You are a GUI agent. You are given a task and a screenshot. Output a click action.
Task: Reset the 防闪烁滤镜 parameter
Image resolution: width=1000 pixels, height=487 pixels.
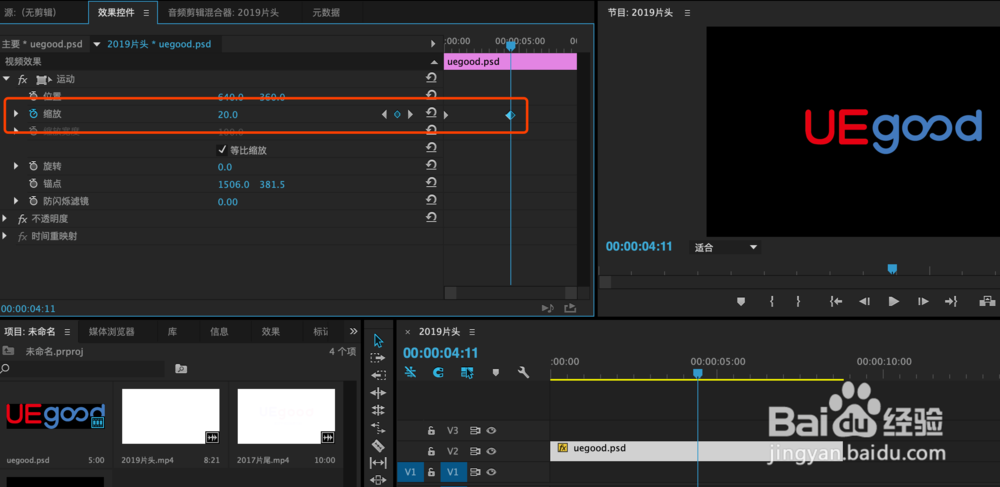click(431, 200)
